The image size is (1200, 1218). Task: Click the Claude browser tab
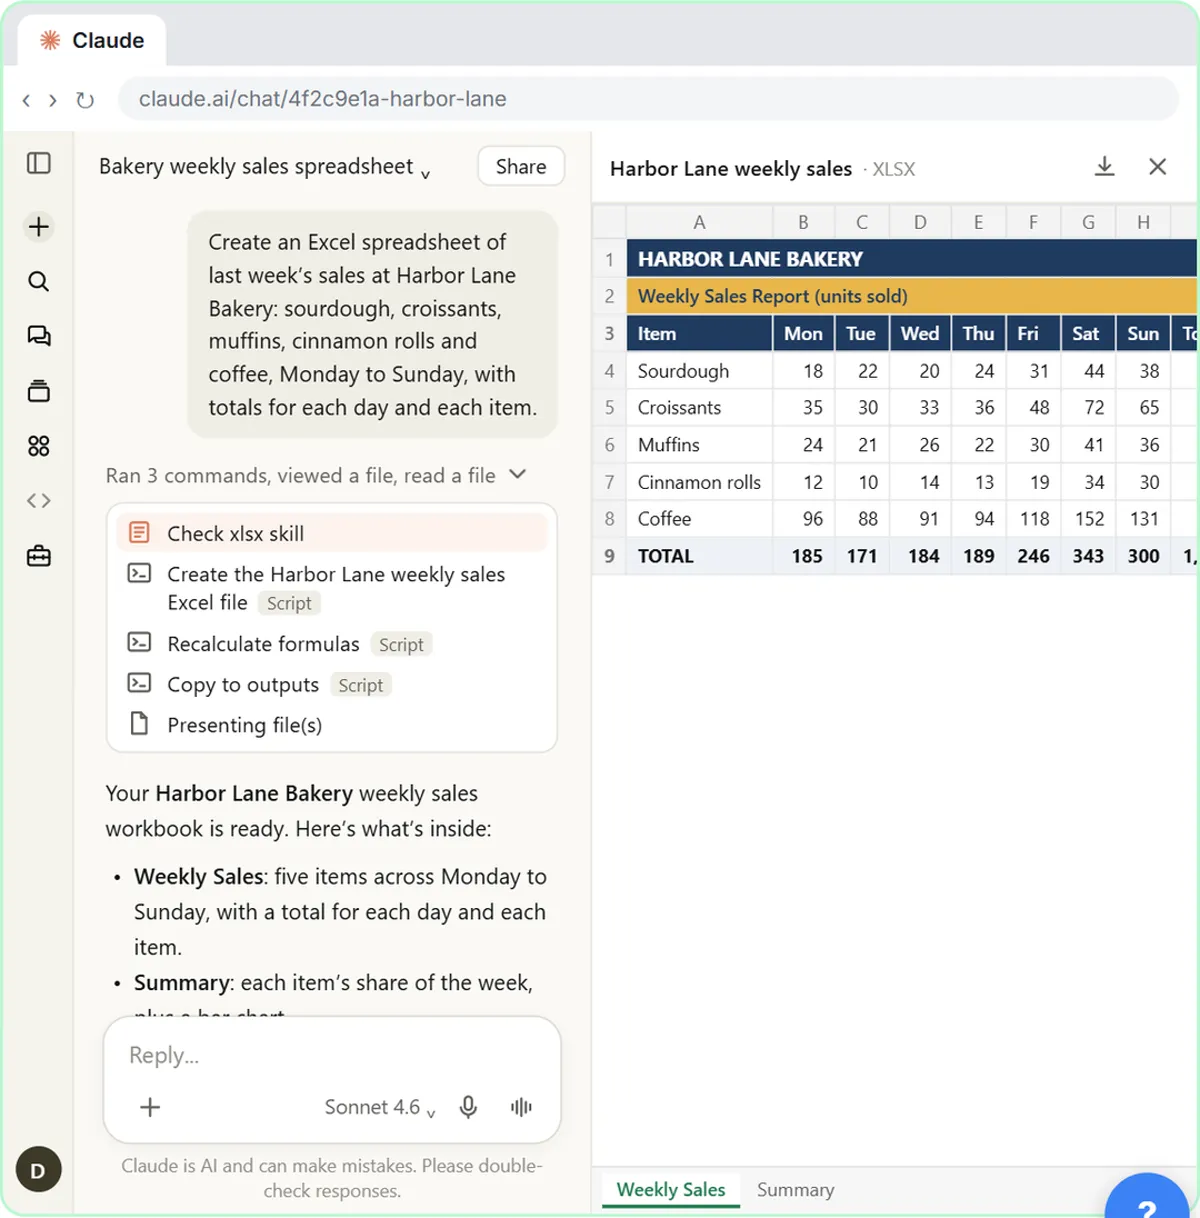tap(92, 41)
